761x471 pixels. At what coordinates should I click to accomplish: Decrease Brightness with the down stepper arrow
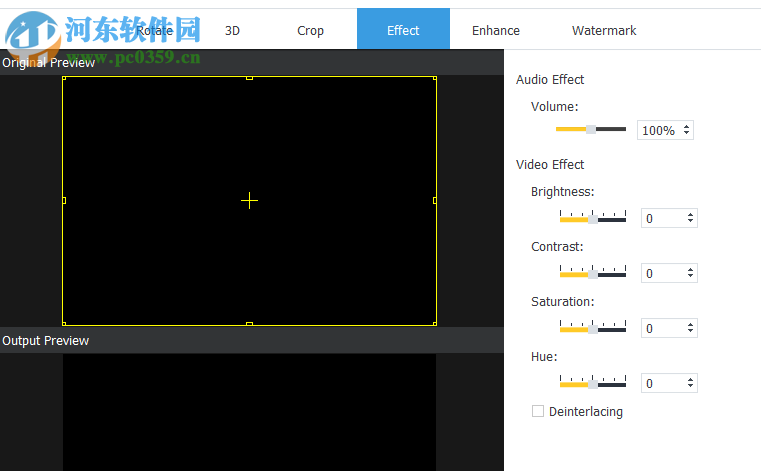(x=690, y=221)
